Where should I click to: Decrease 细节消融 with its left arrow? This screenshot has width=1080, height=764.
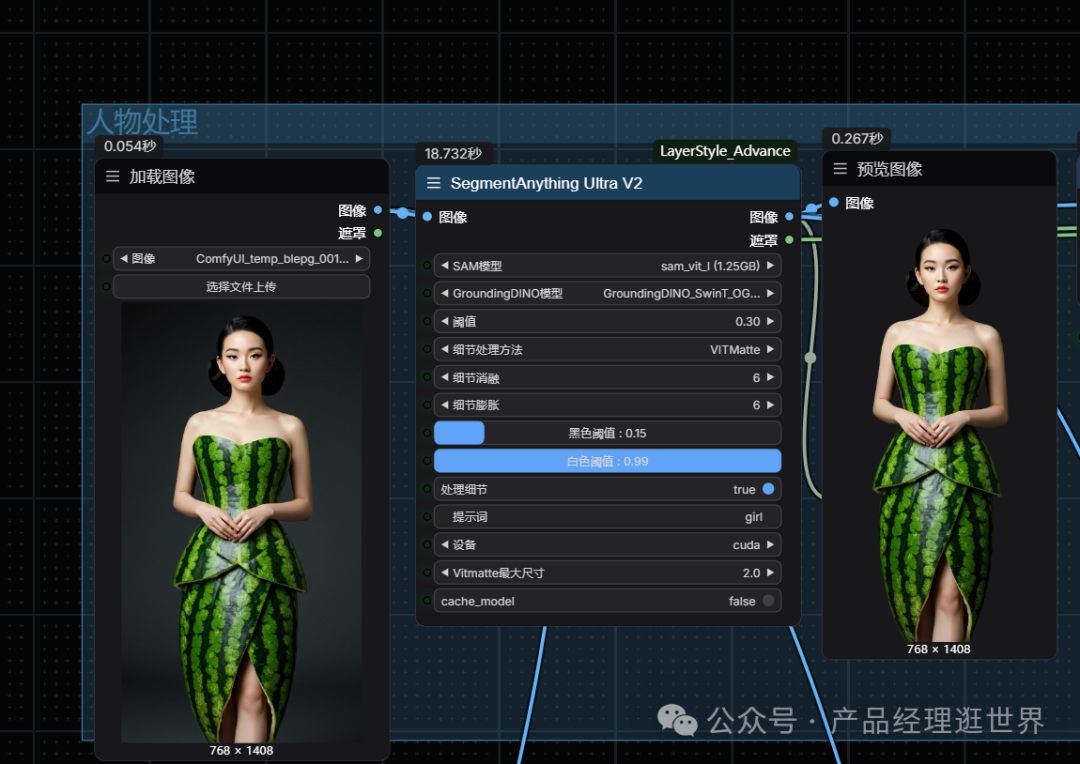click(445, 377)
